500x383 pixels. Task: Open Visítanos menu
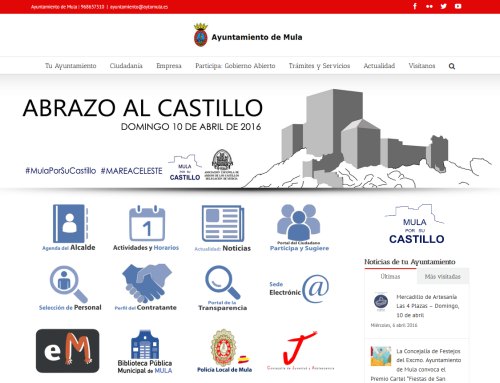(x=422, y=66)
